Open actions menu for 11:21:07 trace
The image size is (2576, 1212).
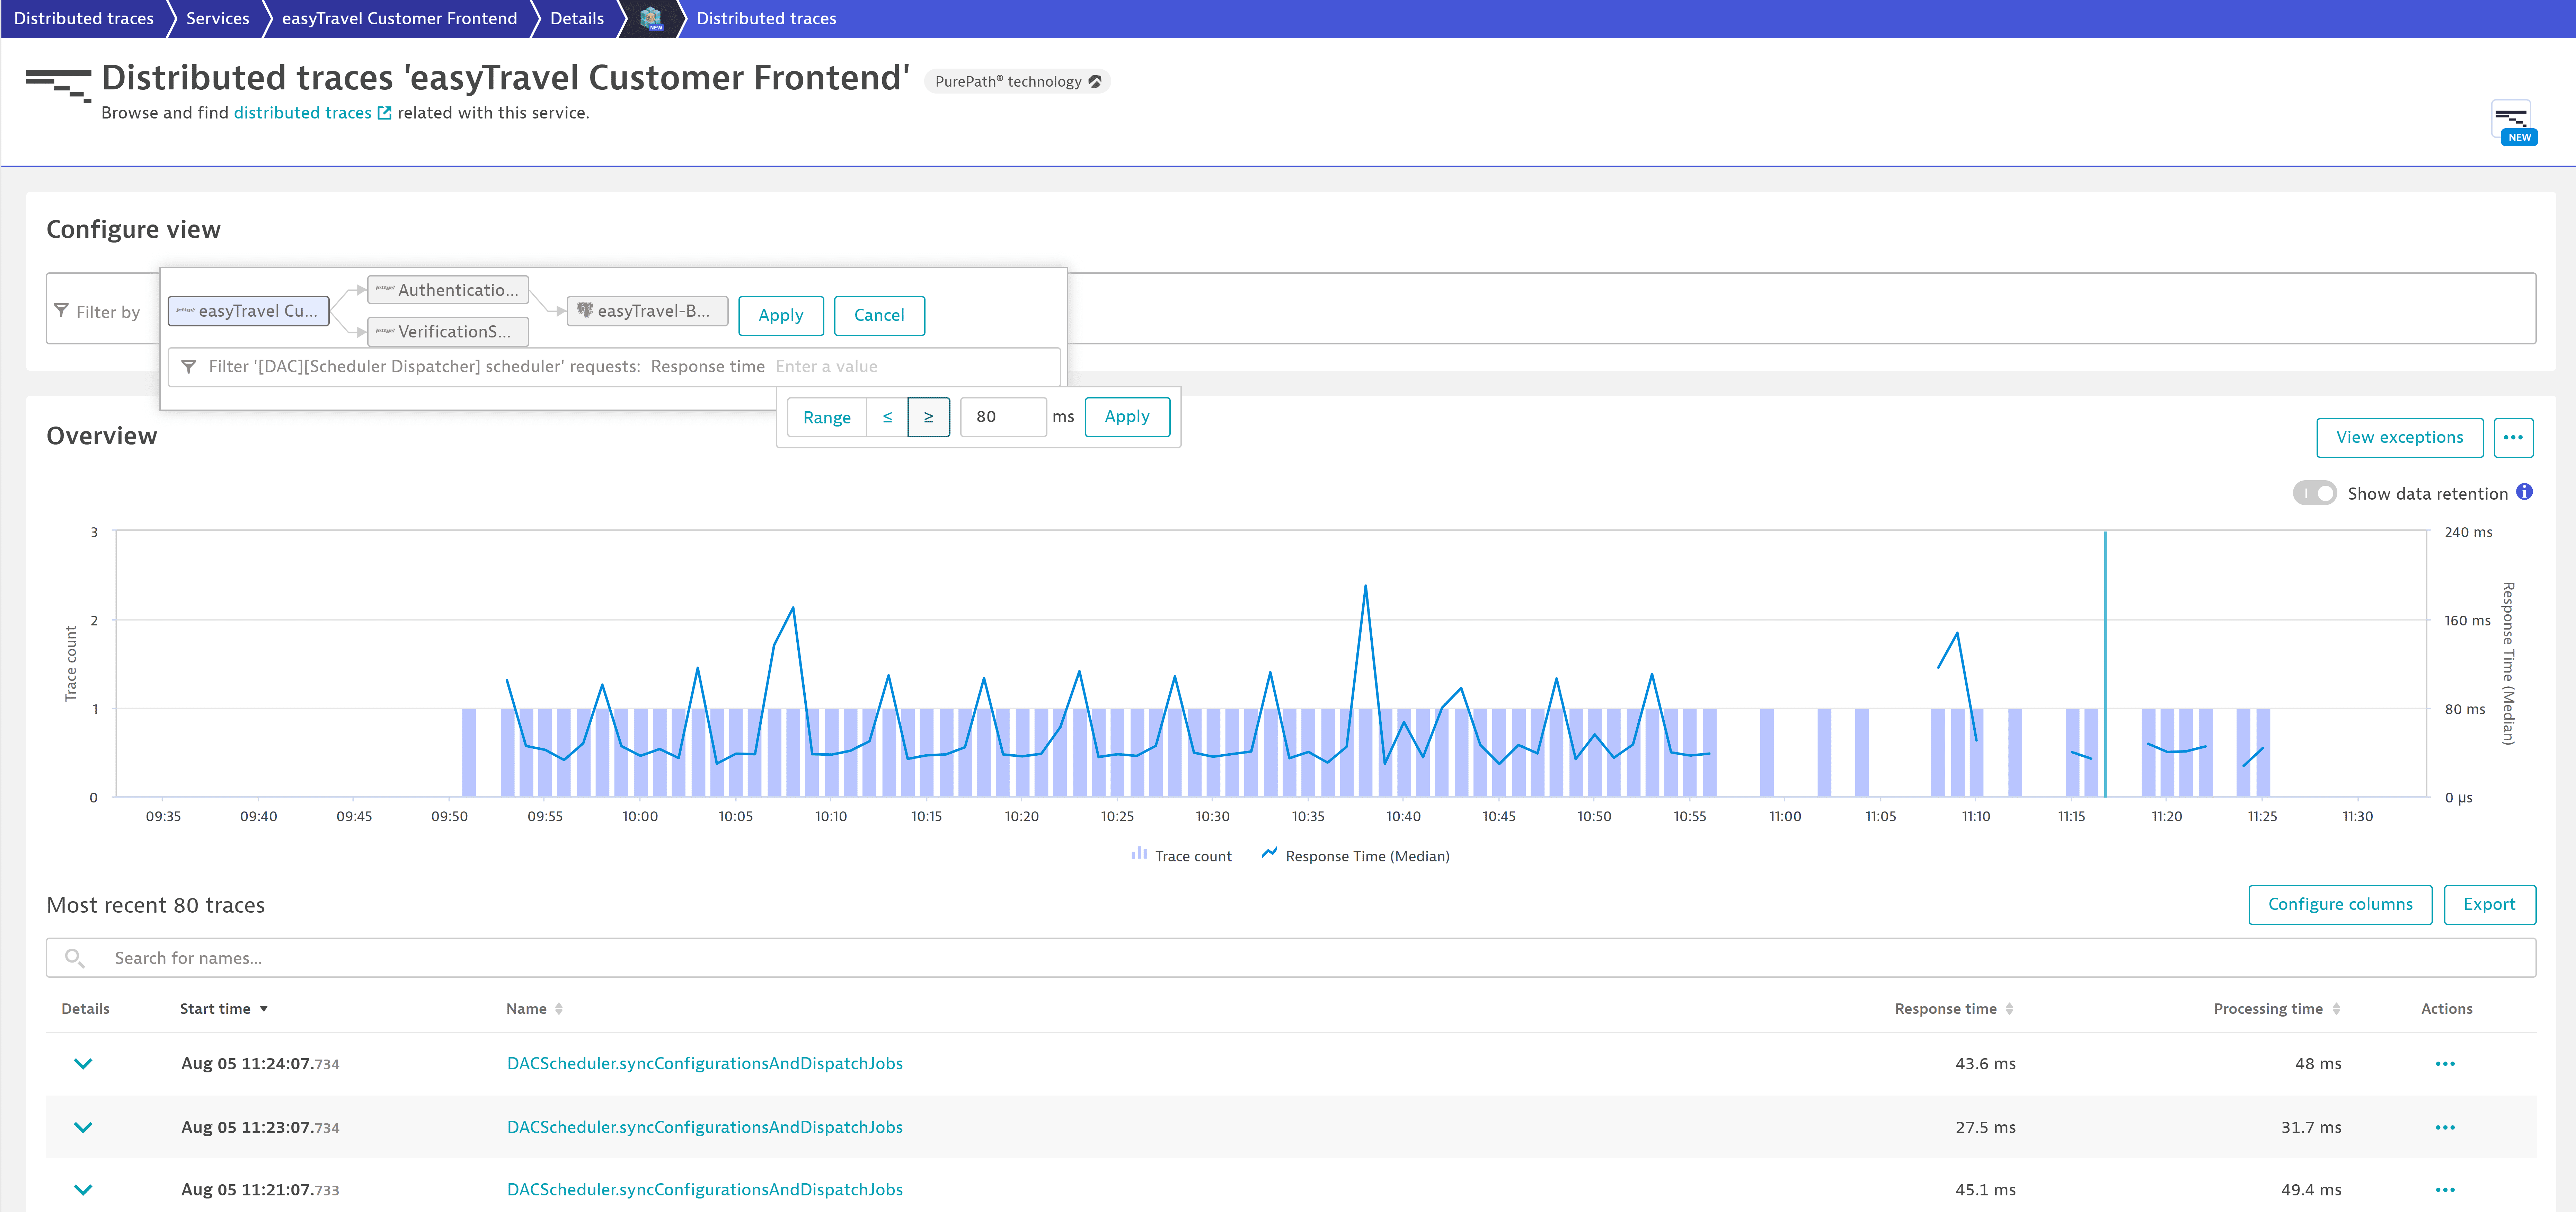2445,1190
